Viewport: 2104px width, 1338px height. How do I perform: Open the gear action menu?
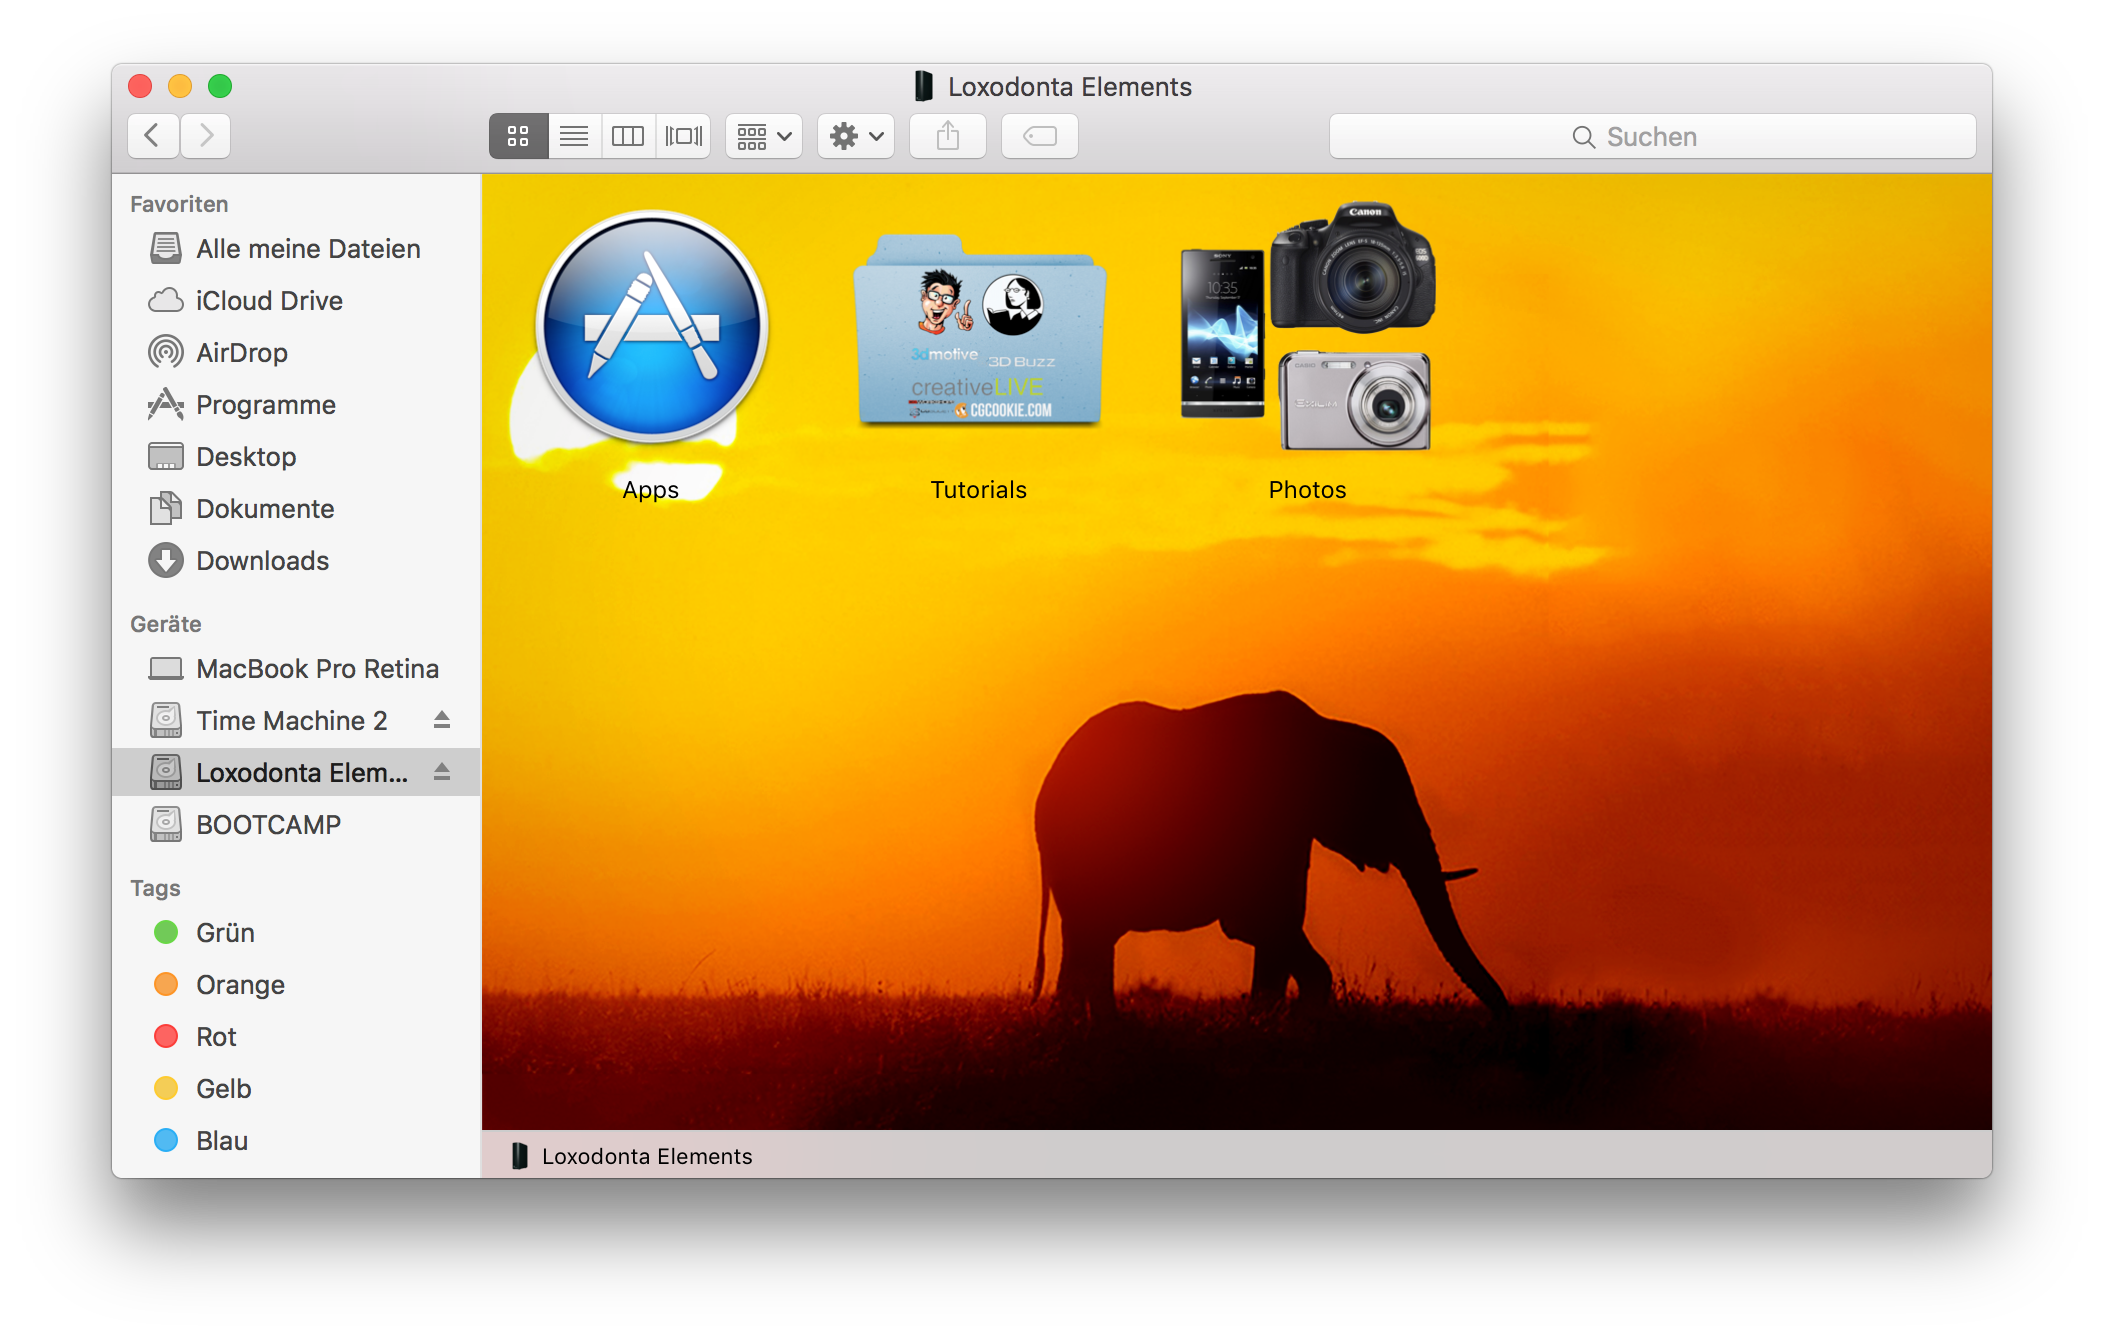click(x=856, y=136)
